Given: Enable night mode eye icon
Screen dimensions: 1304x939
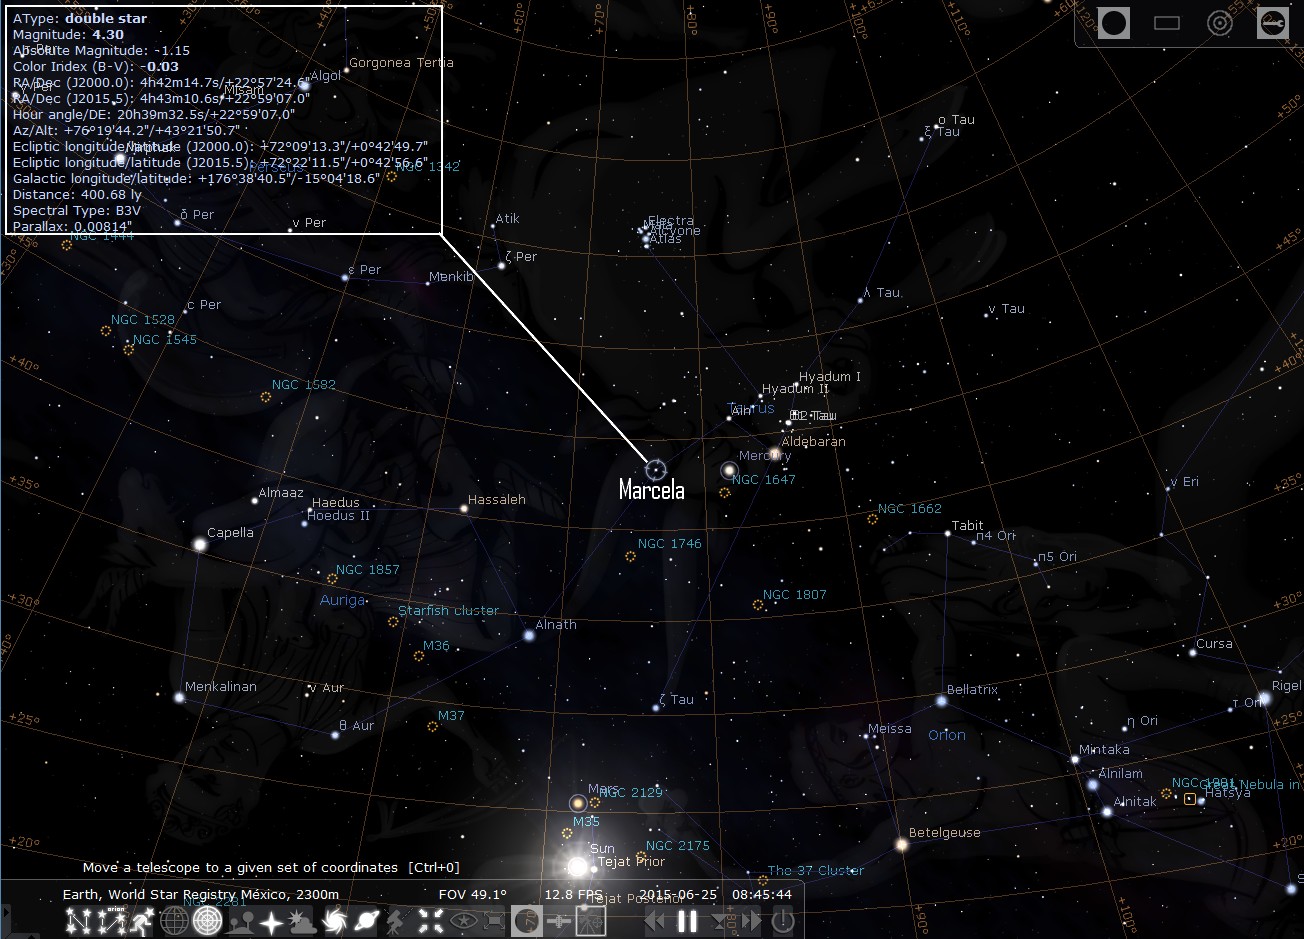Looking at the screenshot, I should [463, 921].
